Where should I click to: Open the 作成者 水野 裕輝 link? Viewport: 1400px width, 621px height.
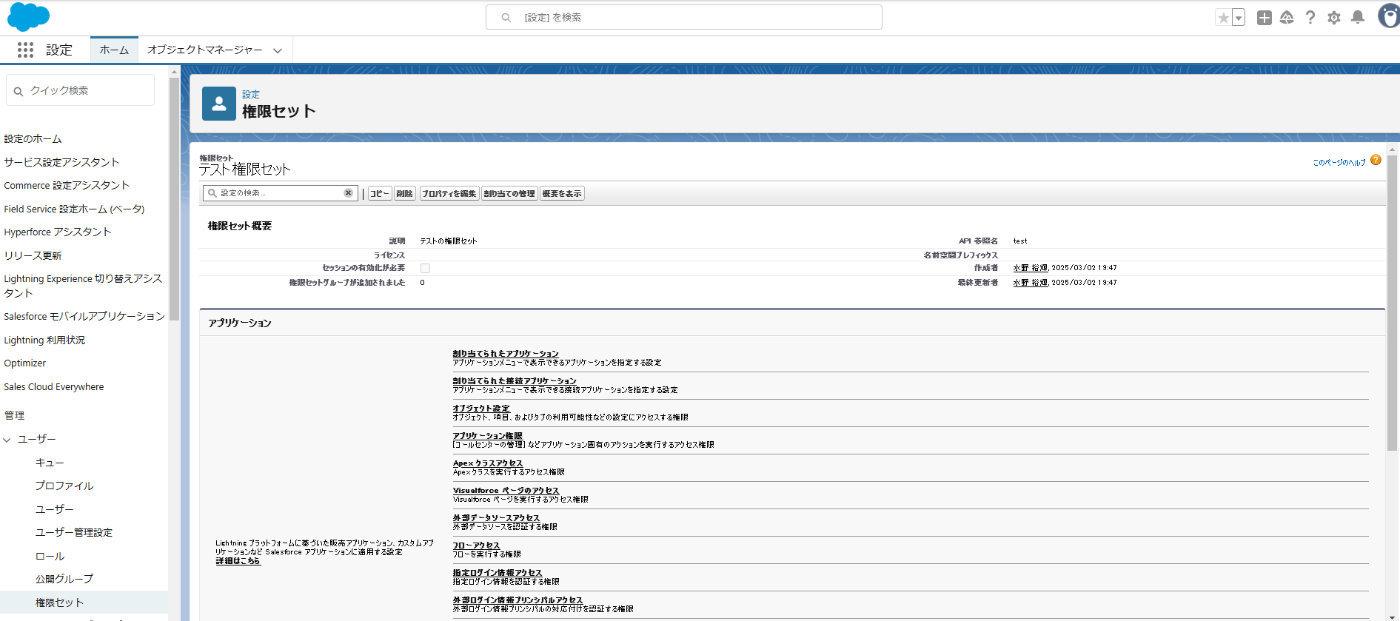click(x=1030, y=268)
